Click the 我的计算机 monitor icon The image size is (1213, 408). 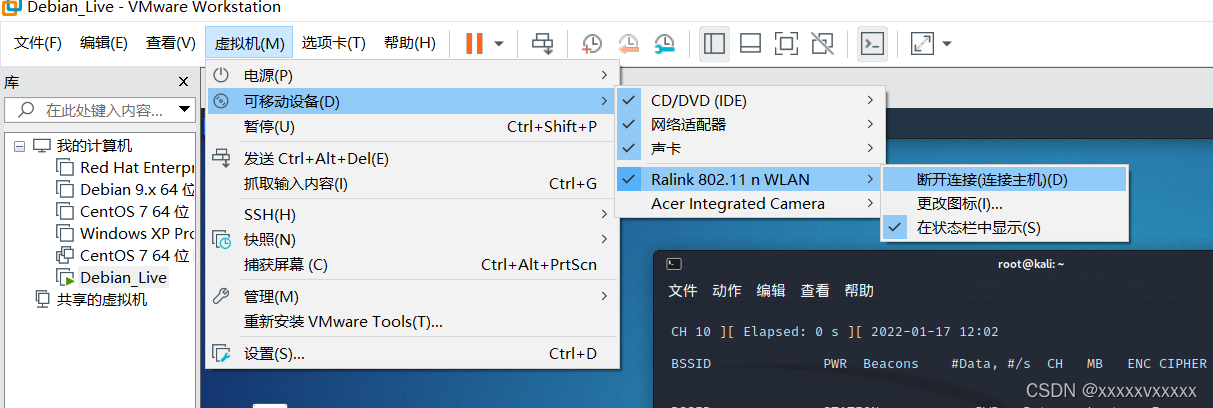[x=42, y=146]
